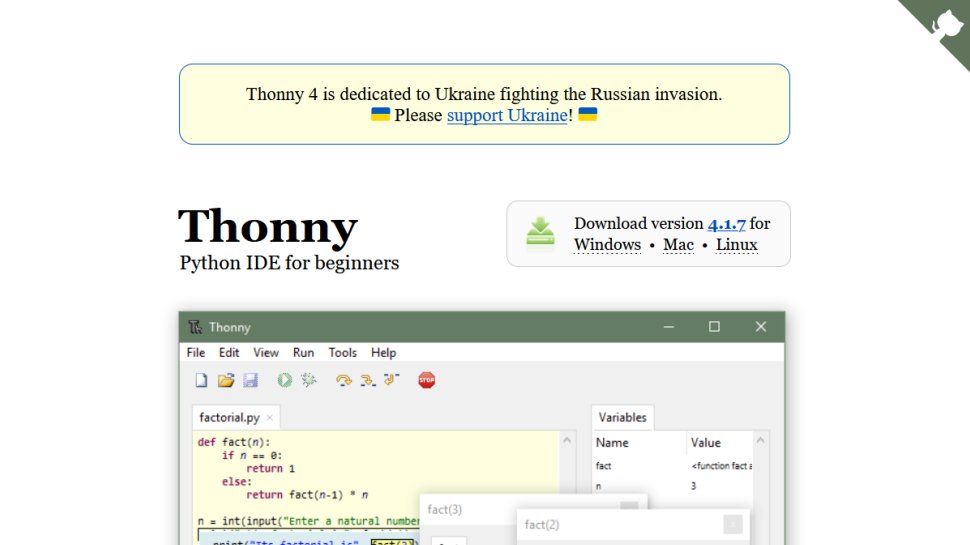Image resolution: width=970 pixels, height=545 pixels.
Task: Open the View menu
Action: [x=266, y=353]
